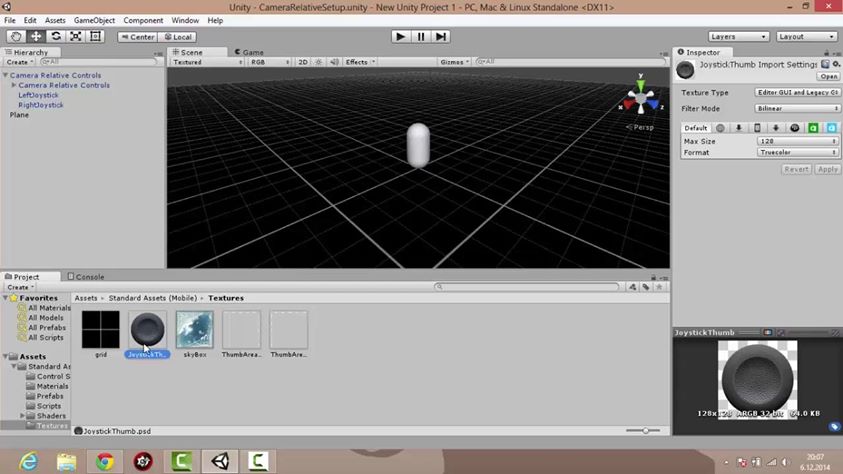Select the Hand tool in toolbar
843x474 pixels.
[16, 37]
